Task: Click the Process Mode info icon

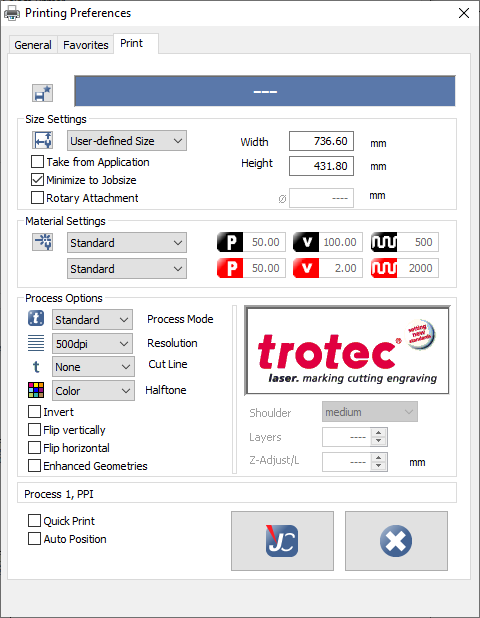Action: [36, 318]
